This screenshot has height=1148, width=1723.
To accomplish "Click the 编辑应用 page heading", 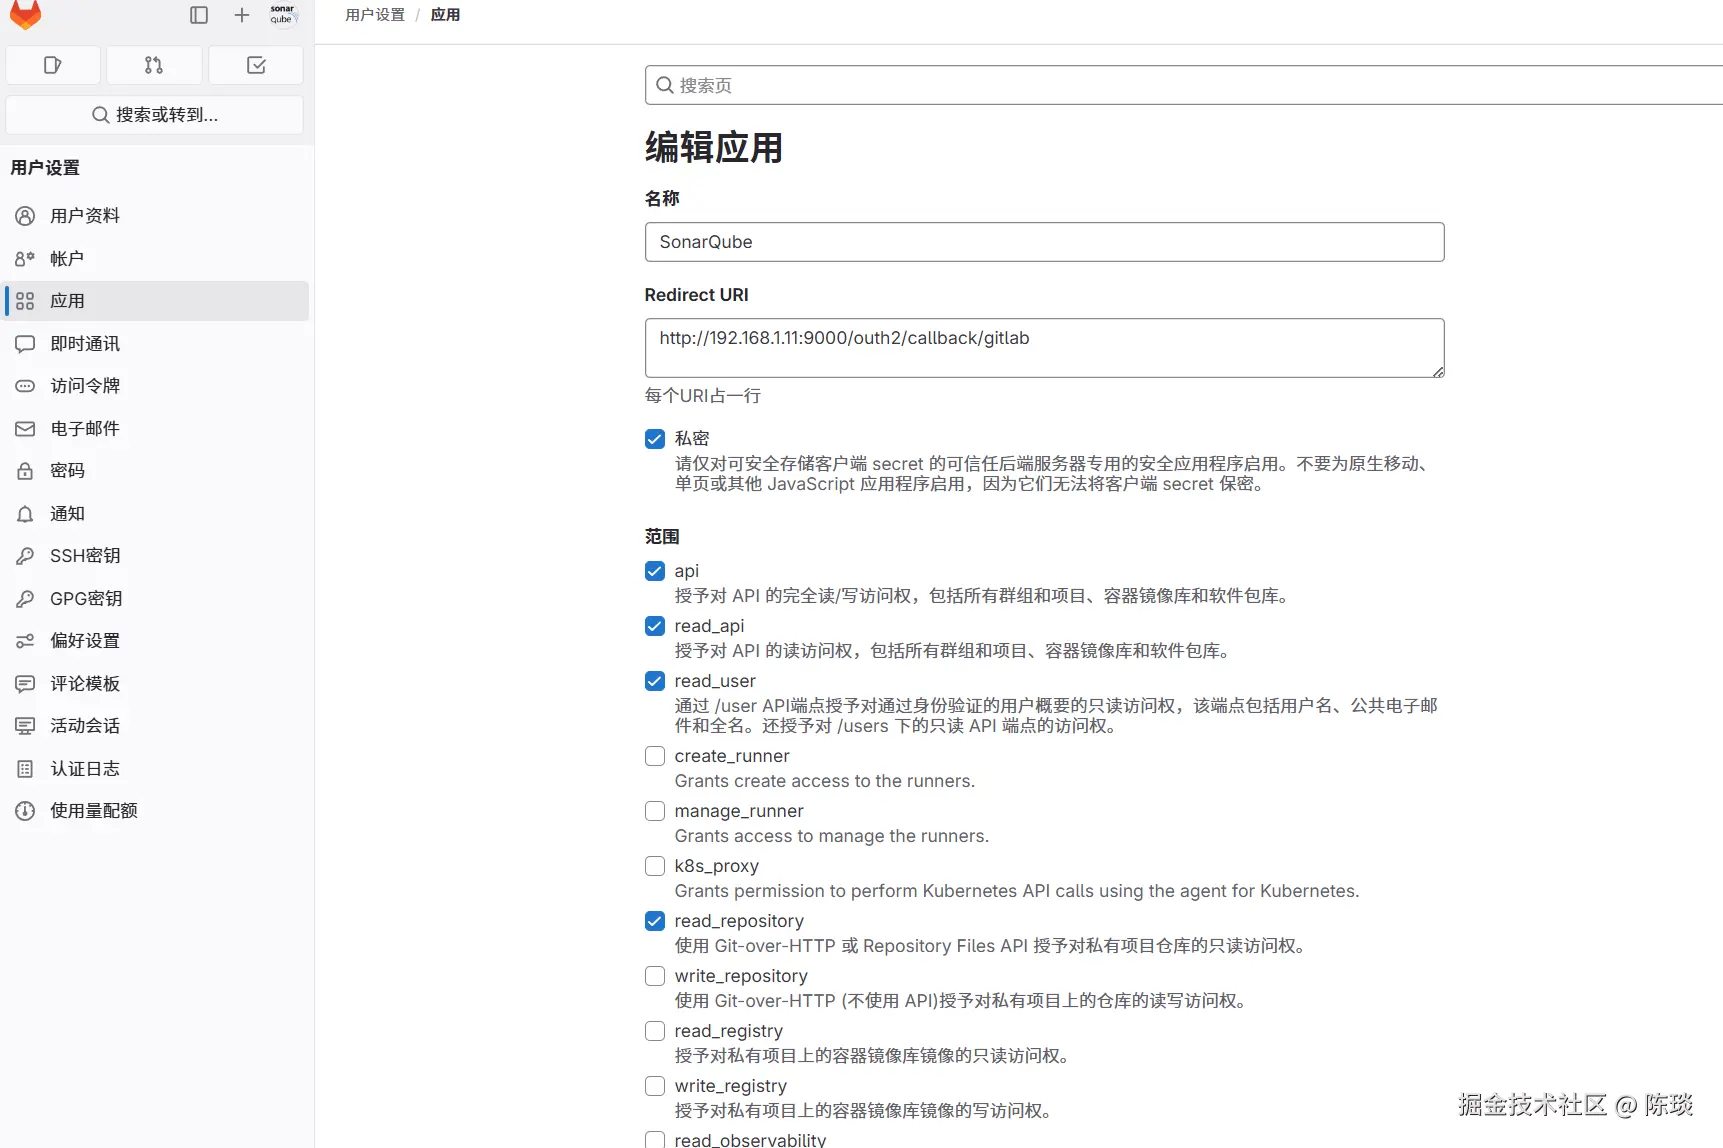I will click(x=714, y=148).
